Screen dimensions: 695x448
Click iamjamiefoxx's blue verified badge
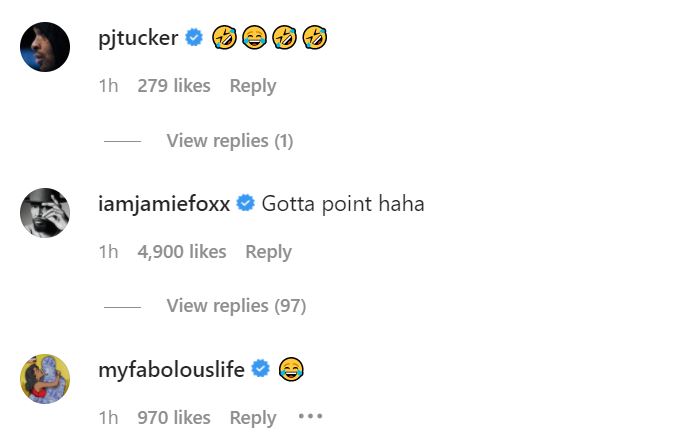245,204
